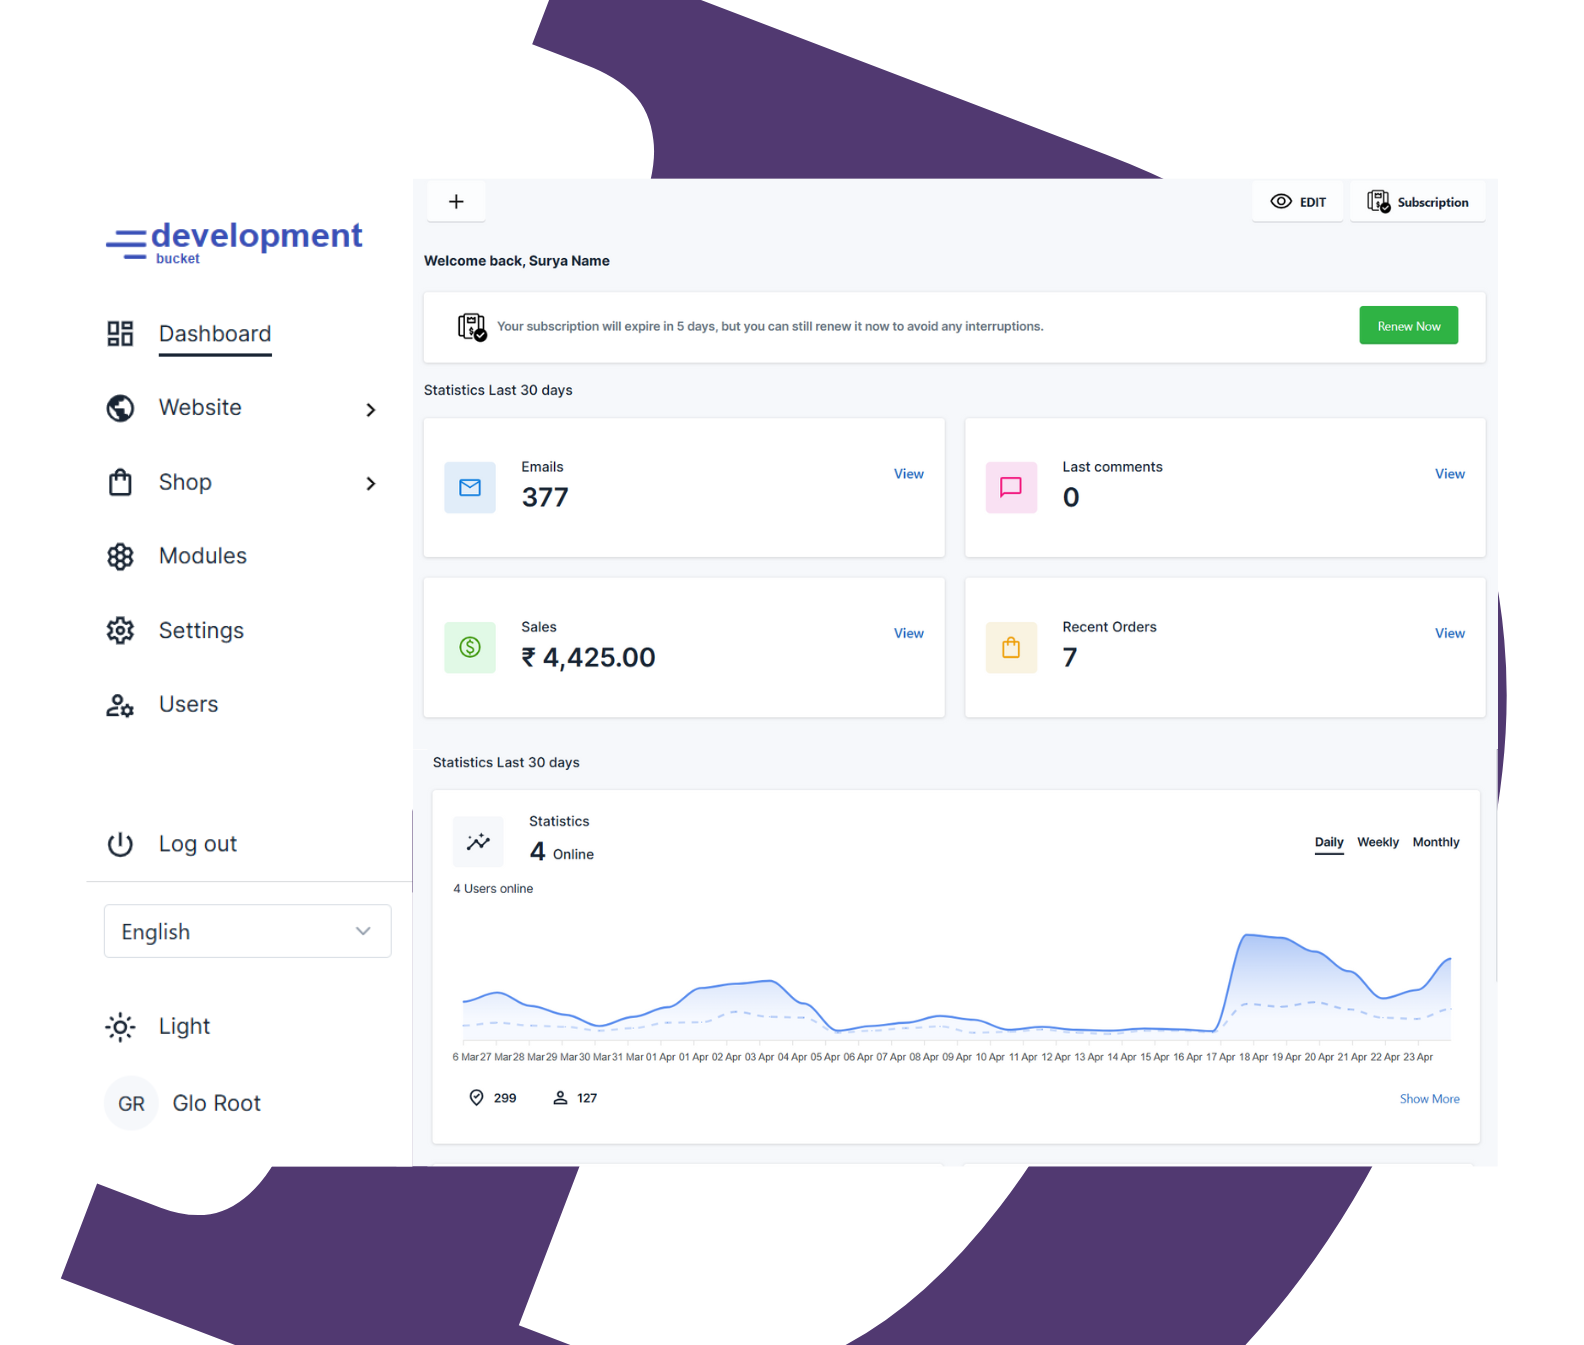1584x1345 pixels.
Task: Open the Subscription button in header
Action: pyautogui.click(x=1417, y=202)
